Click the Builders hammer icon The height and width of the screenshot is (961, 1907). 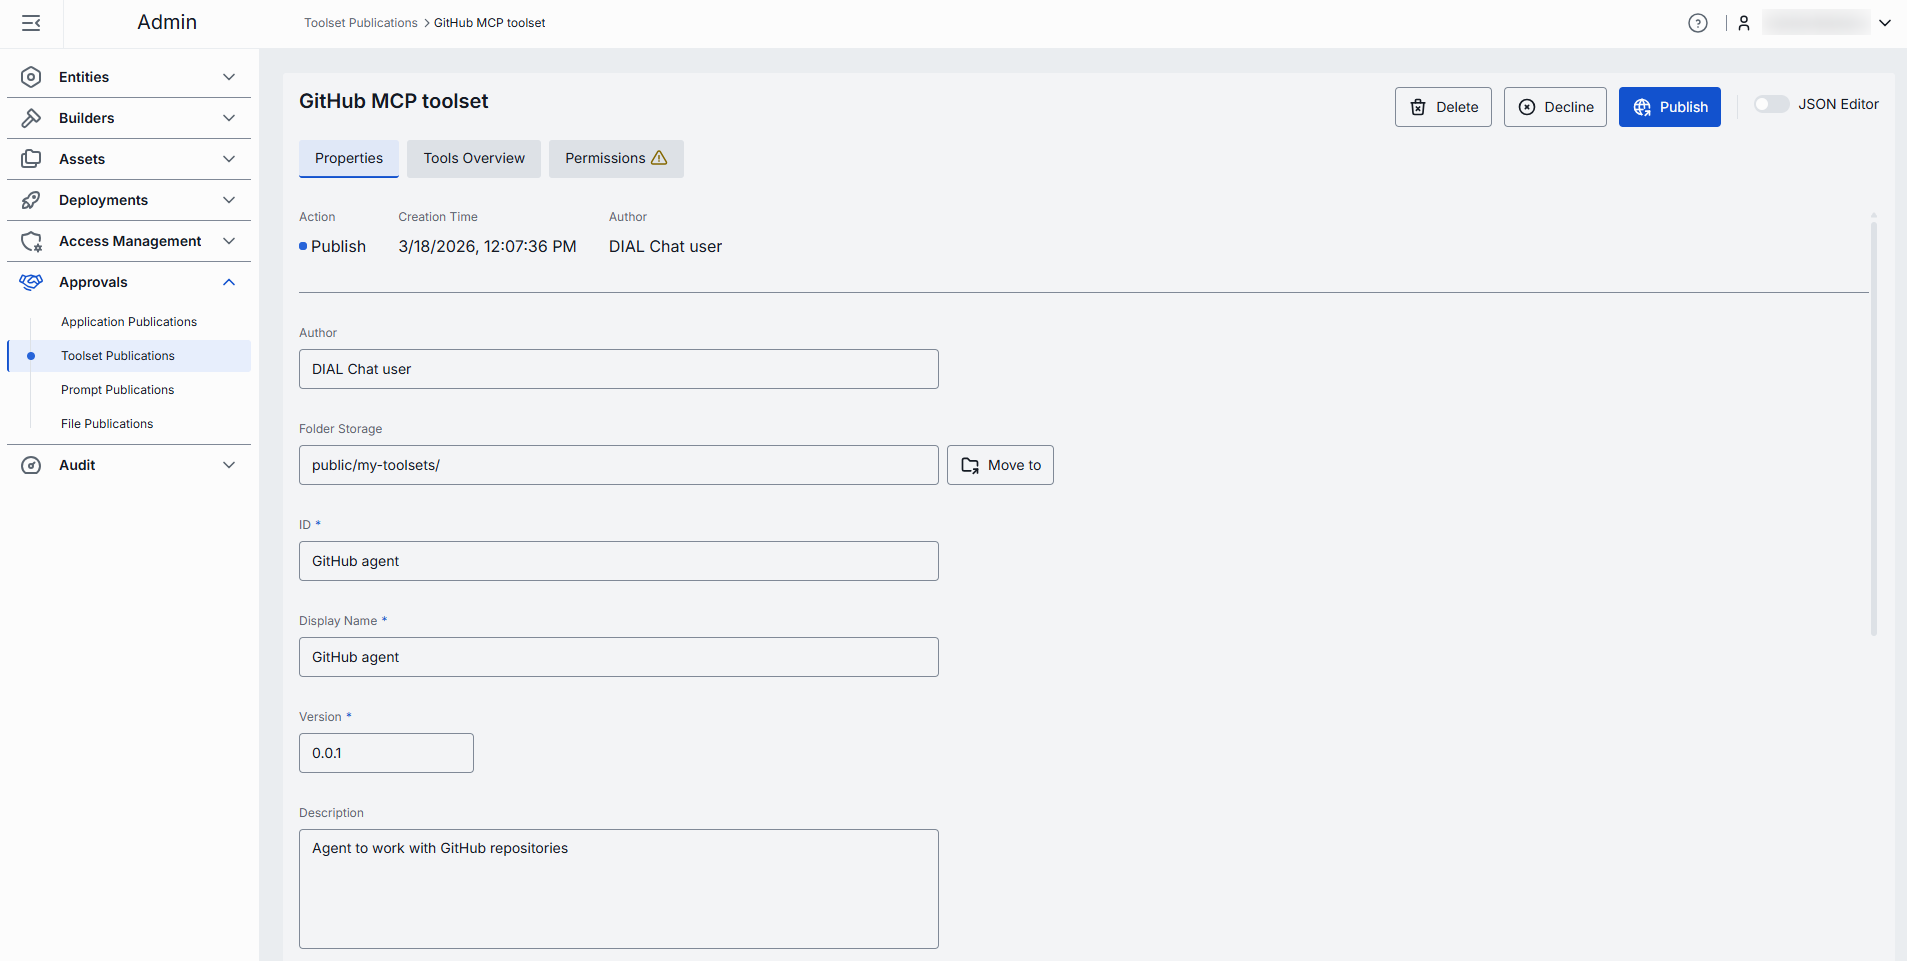[x=31, y=118]
